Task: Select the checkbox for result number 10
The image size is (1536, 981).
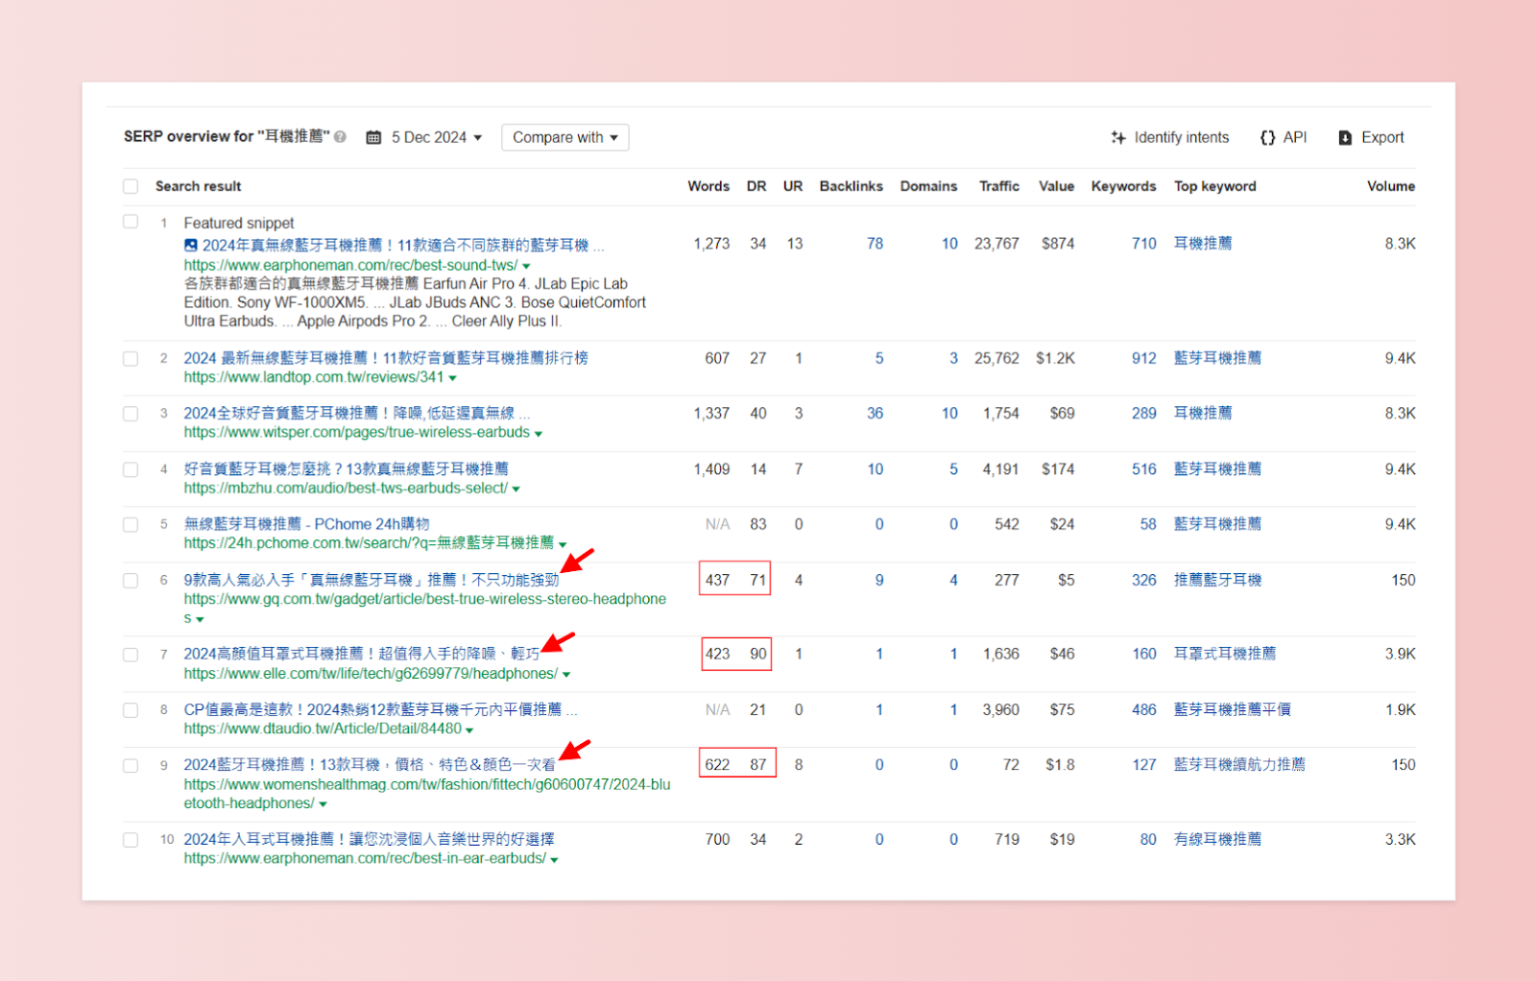Action: (130, 840)
